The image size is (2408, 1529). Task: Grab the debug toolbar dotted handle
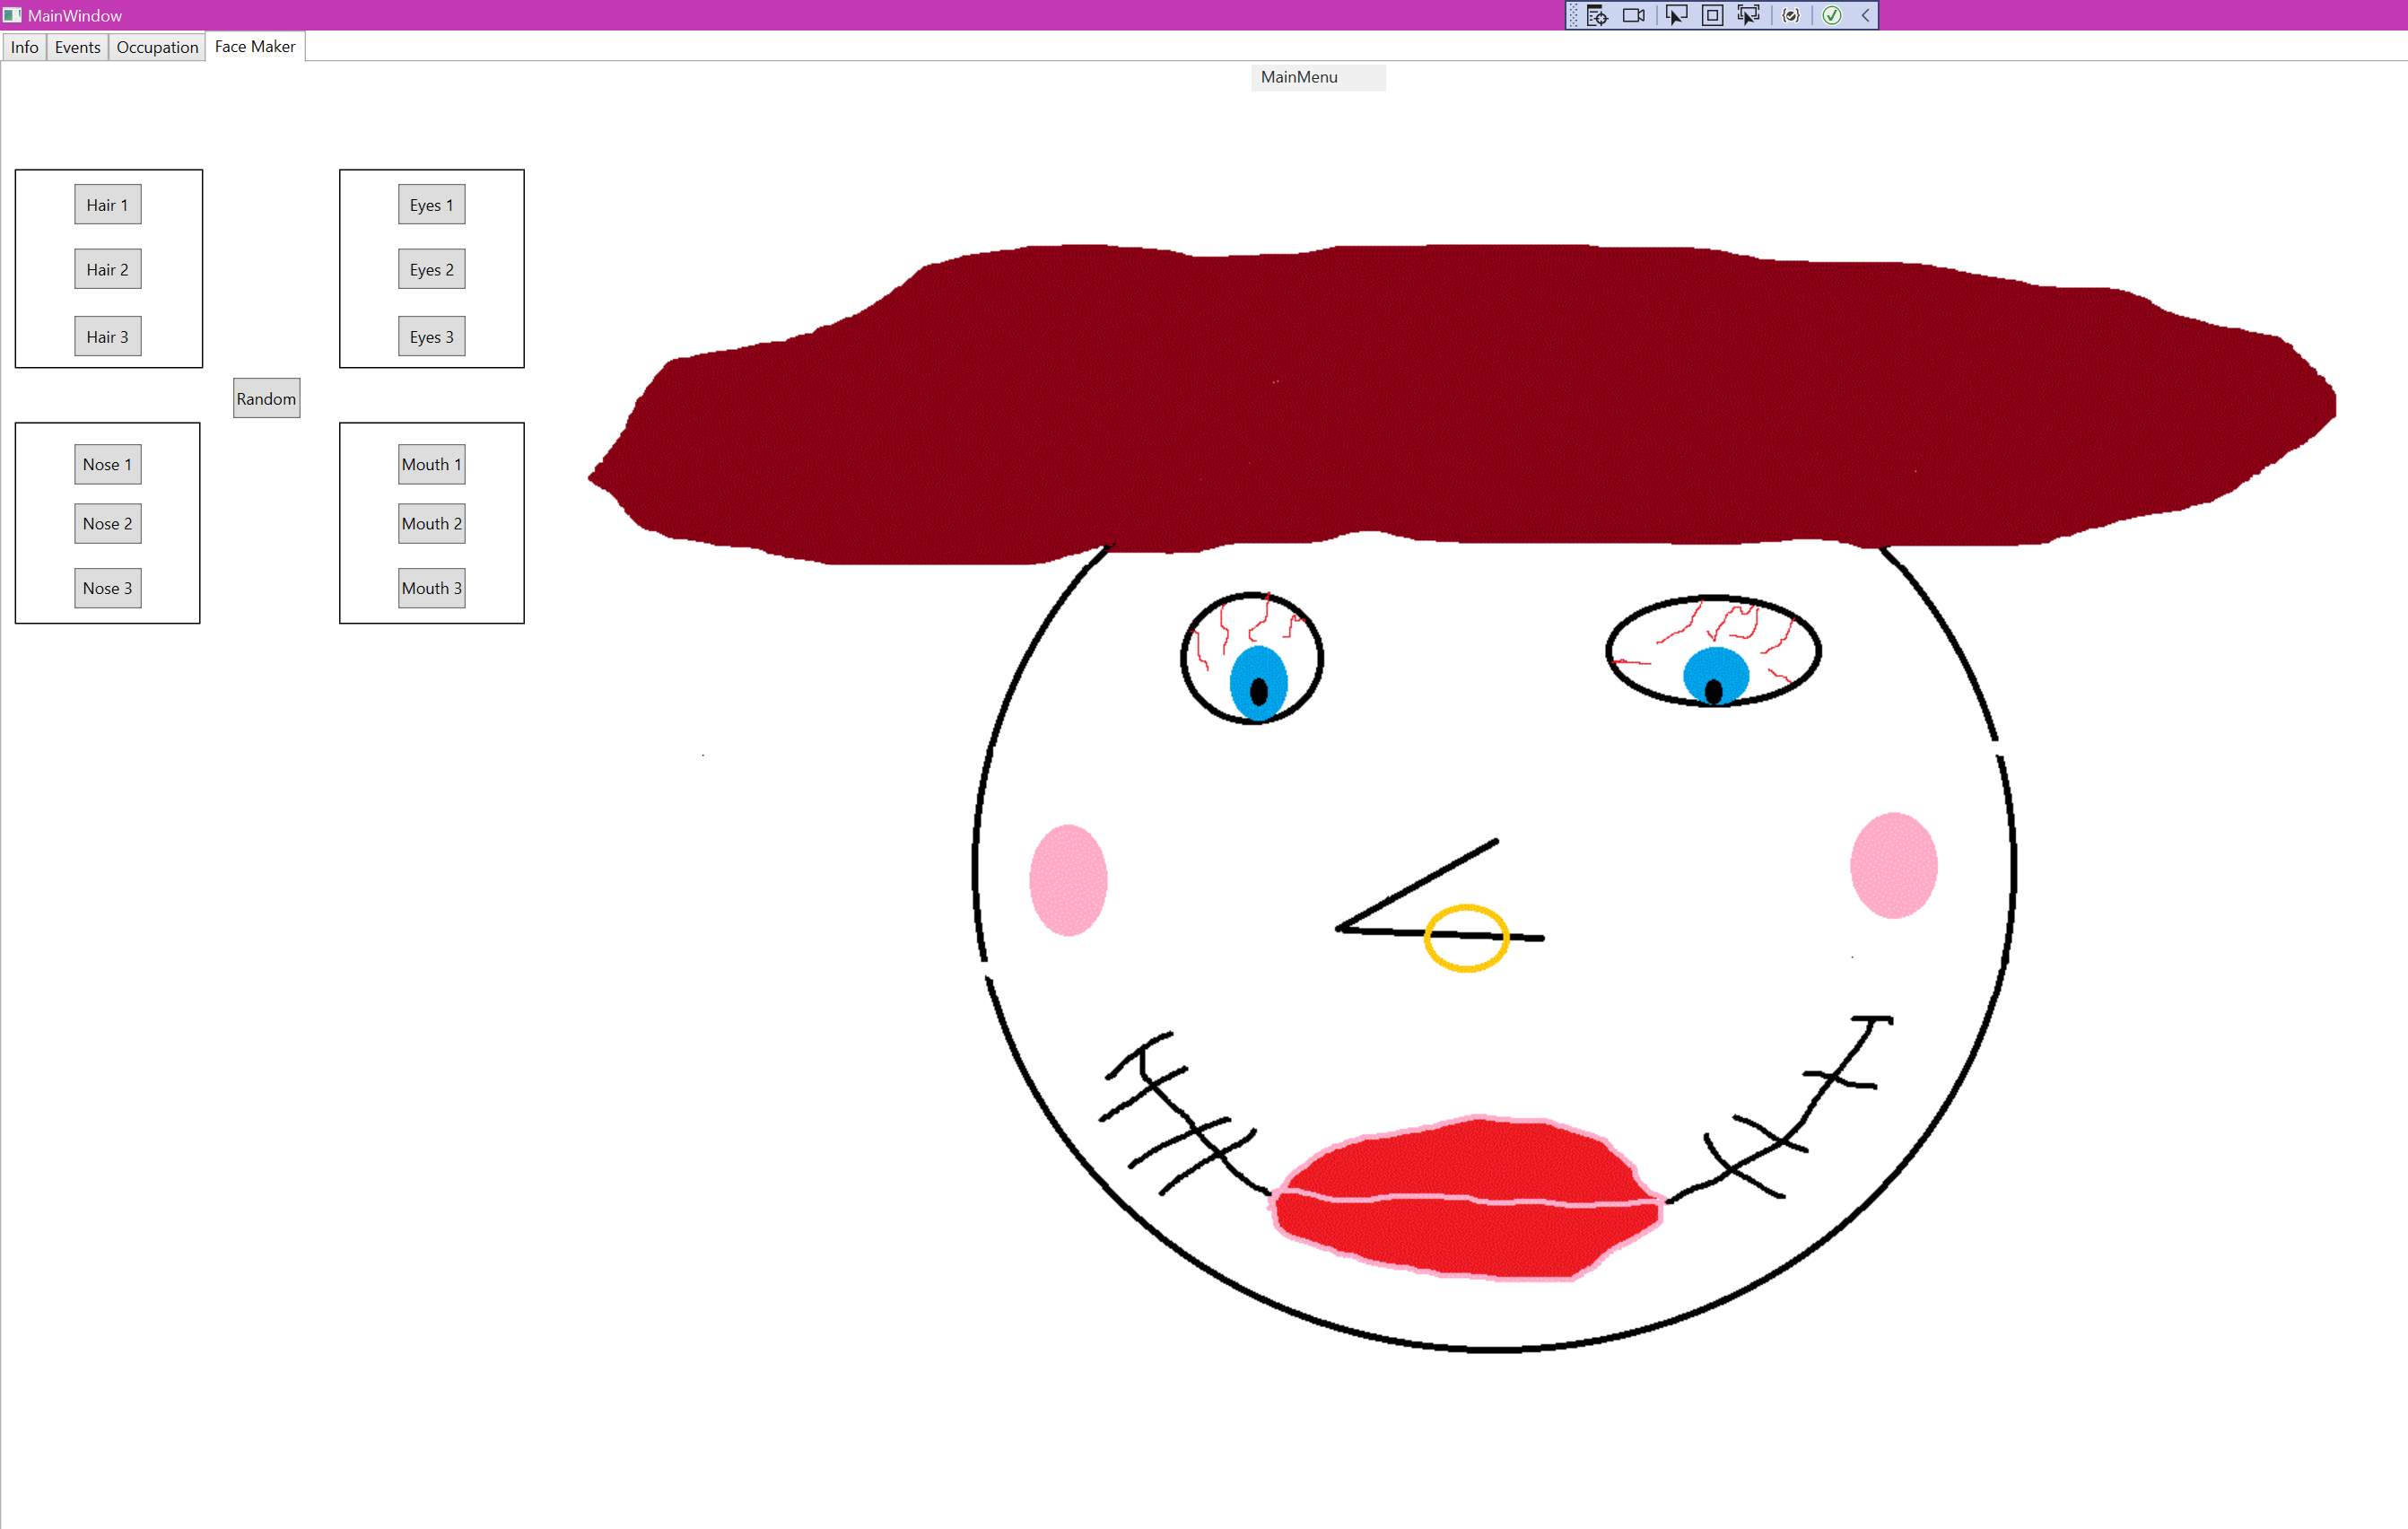[x=1573, y=15]
